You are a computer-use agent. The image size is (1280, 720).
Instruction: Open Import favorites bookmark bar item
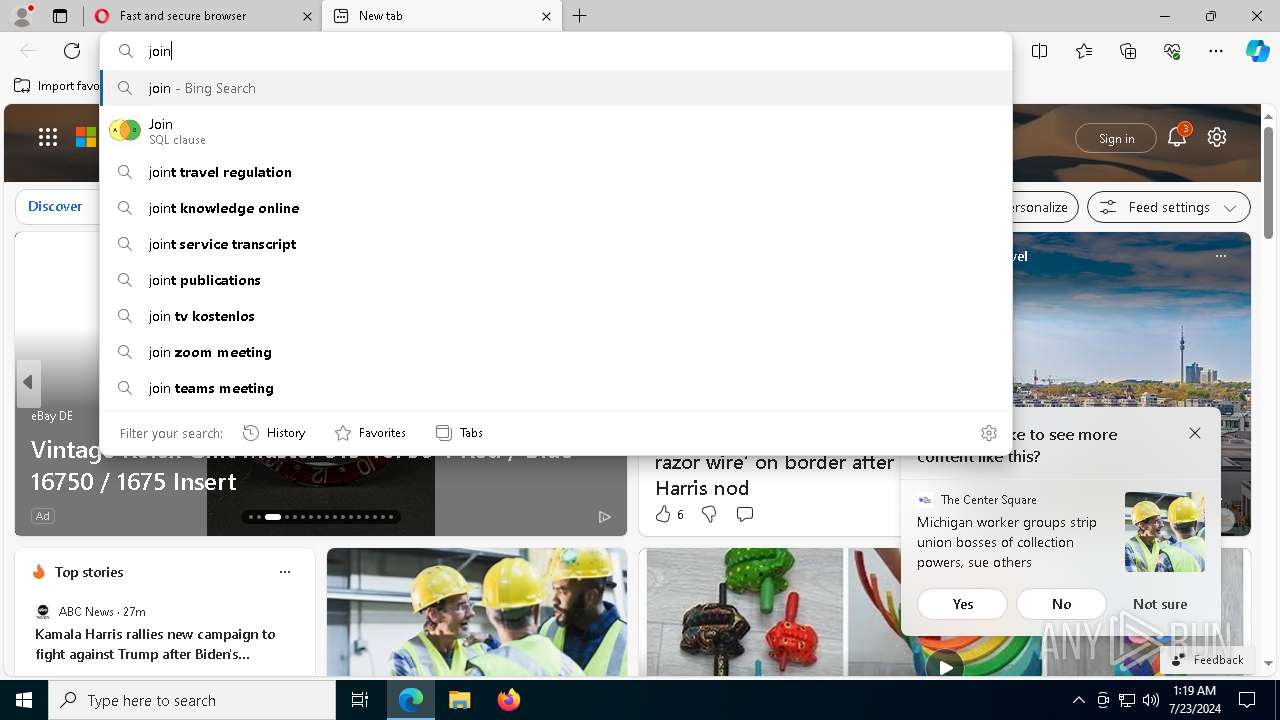(x=57, y=86)
